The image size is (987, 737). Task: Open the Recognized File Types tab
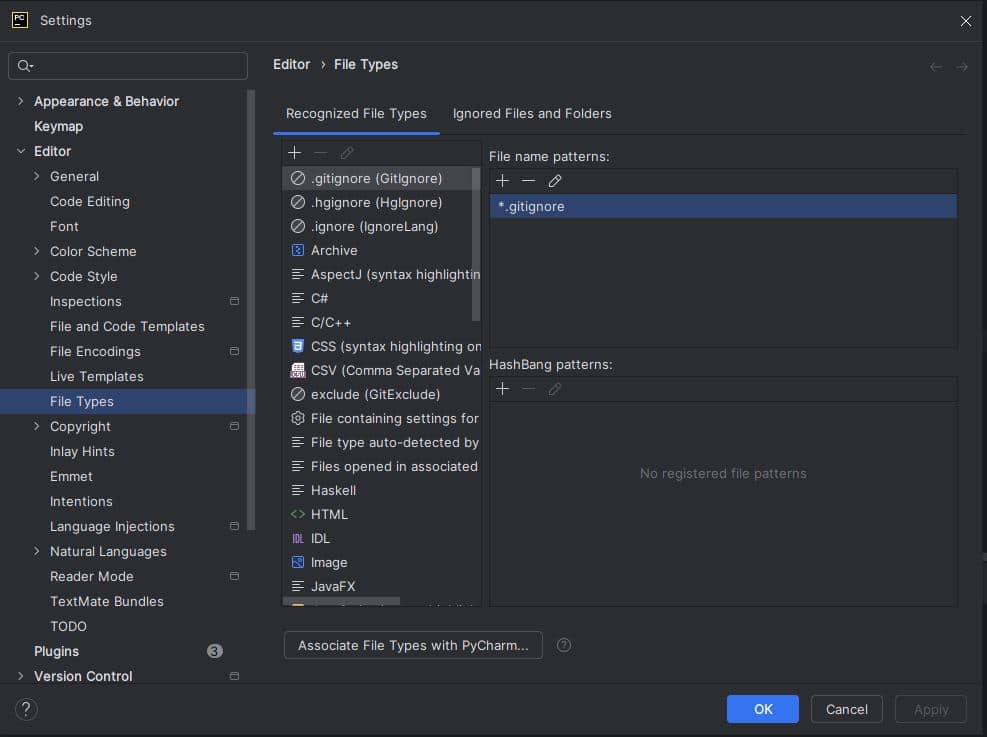pos(356,113)
